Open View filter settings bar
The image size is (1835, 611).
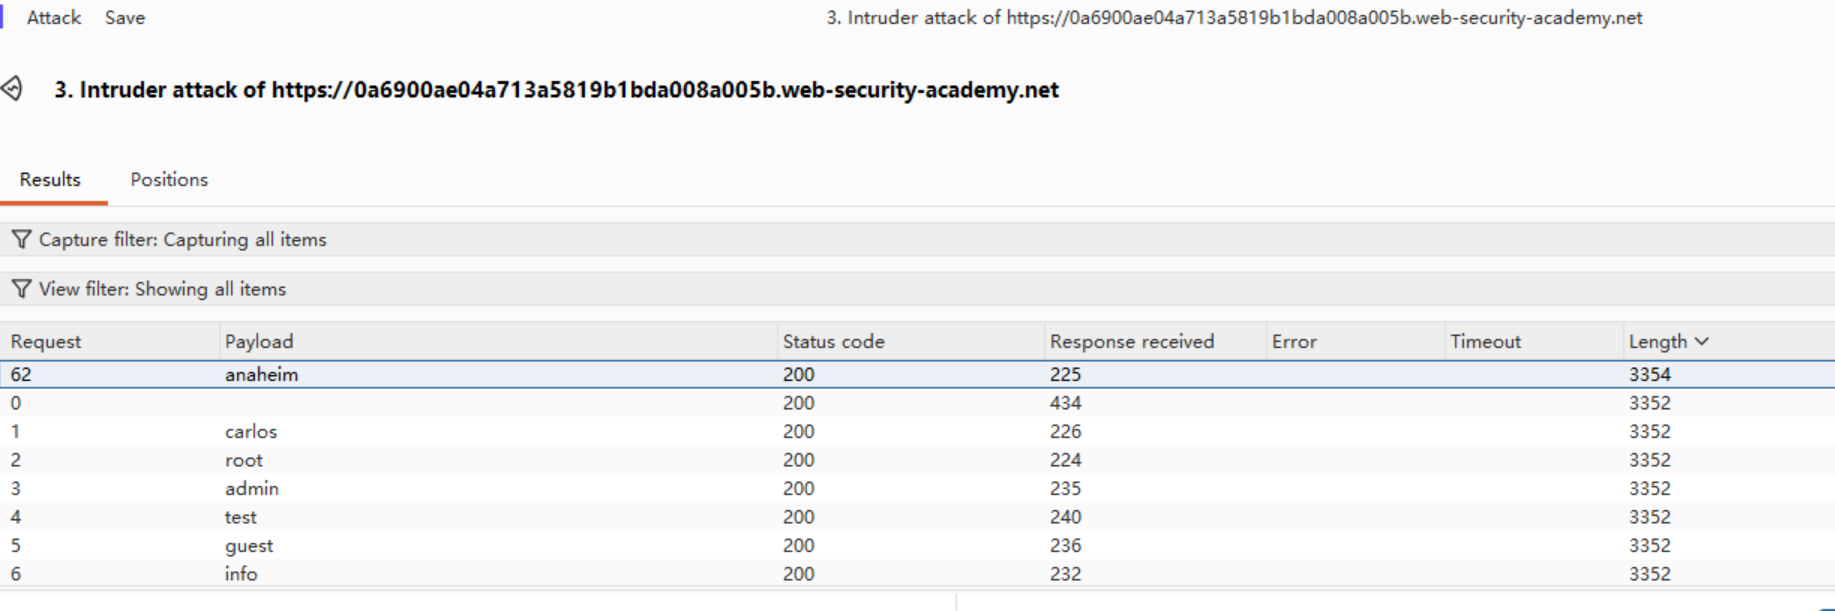point(917,289)
